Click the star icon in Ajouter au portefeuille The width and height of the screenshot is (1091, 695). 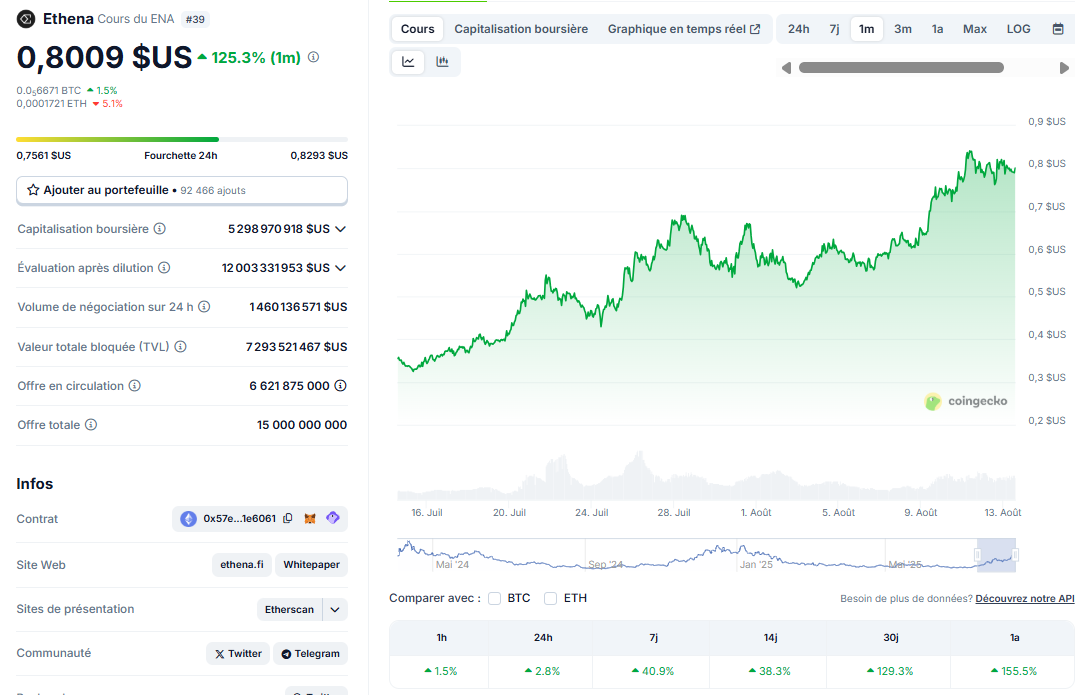[x=33, y=190]
